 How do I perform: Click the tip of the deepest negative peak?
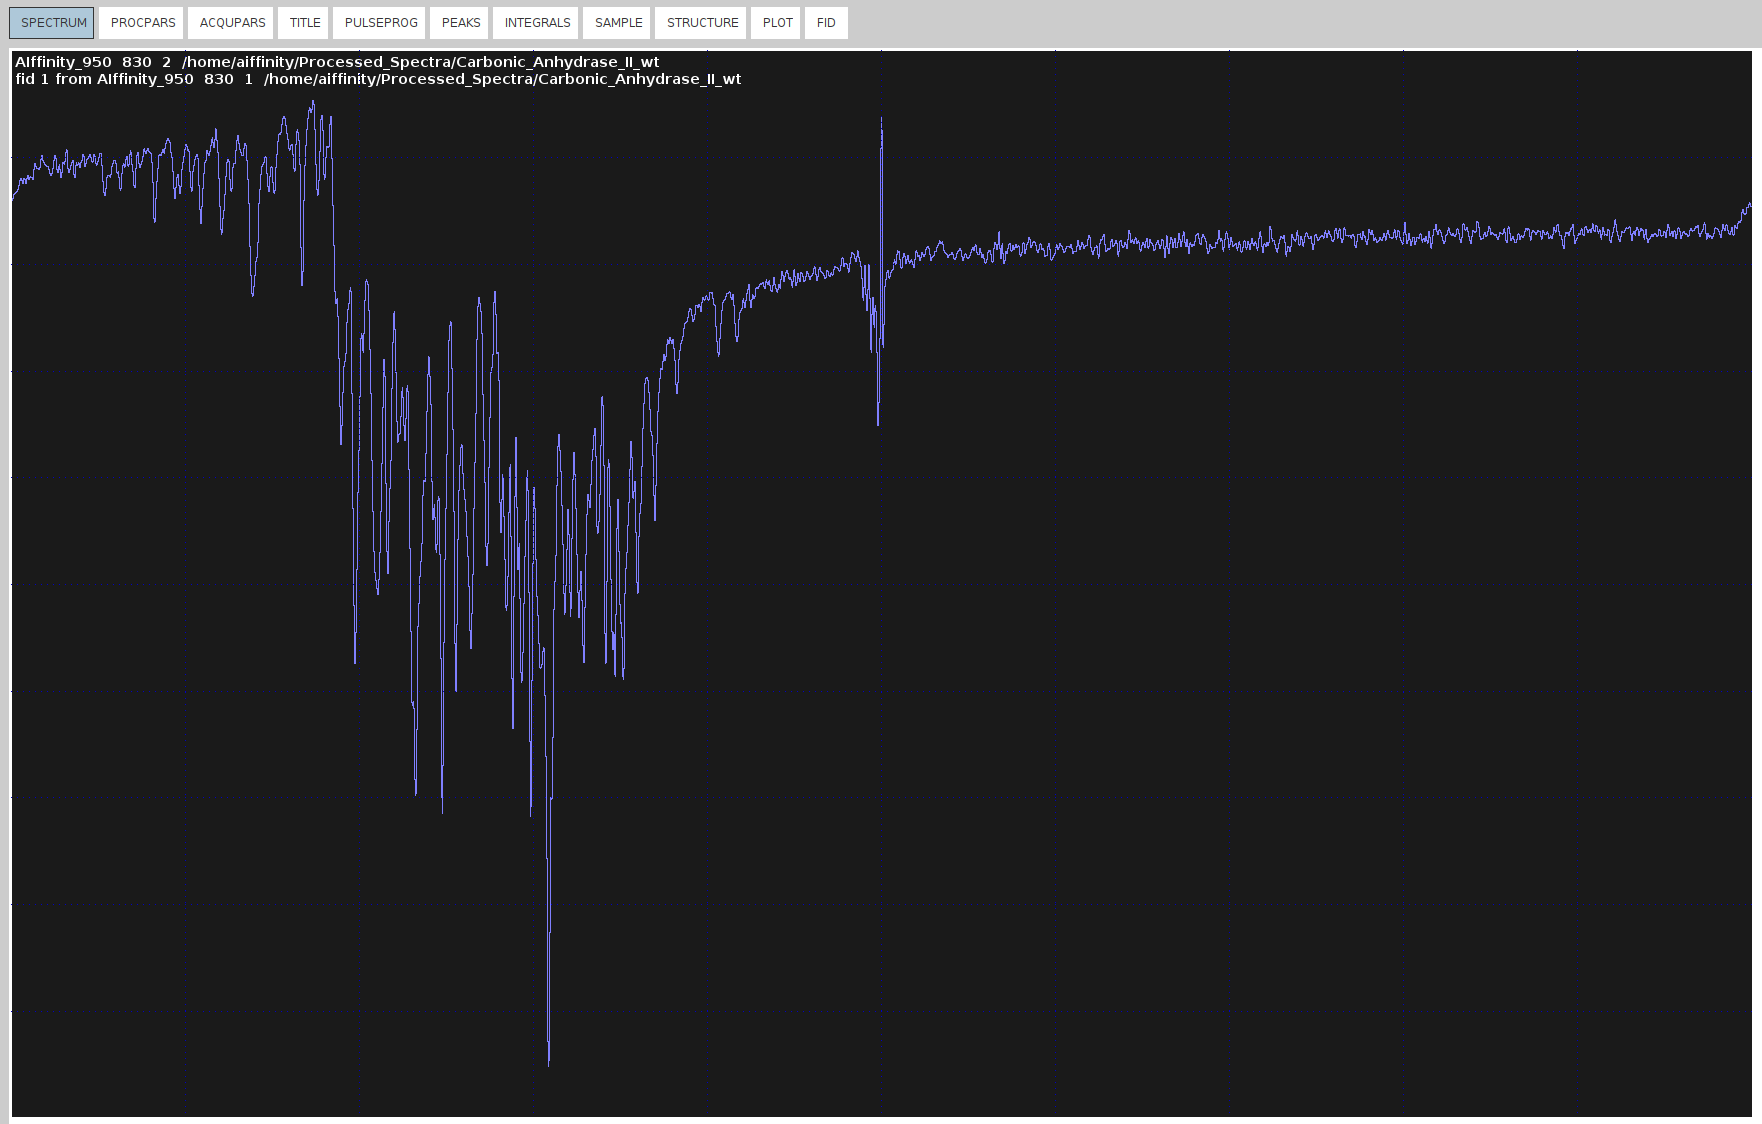549,1064
